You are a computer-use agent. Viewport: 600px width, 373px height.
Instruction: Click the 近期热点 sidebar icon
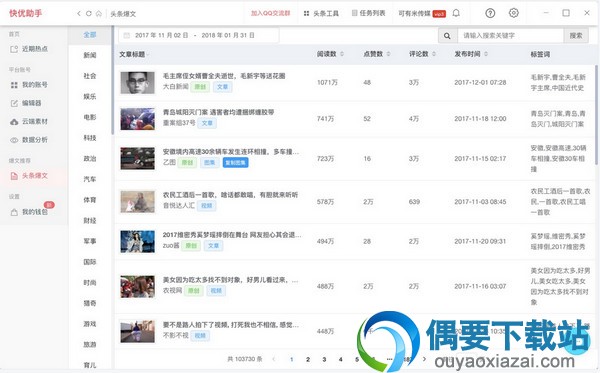coord(14,49)
